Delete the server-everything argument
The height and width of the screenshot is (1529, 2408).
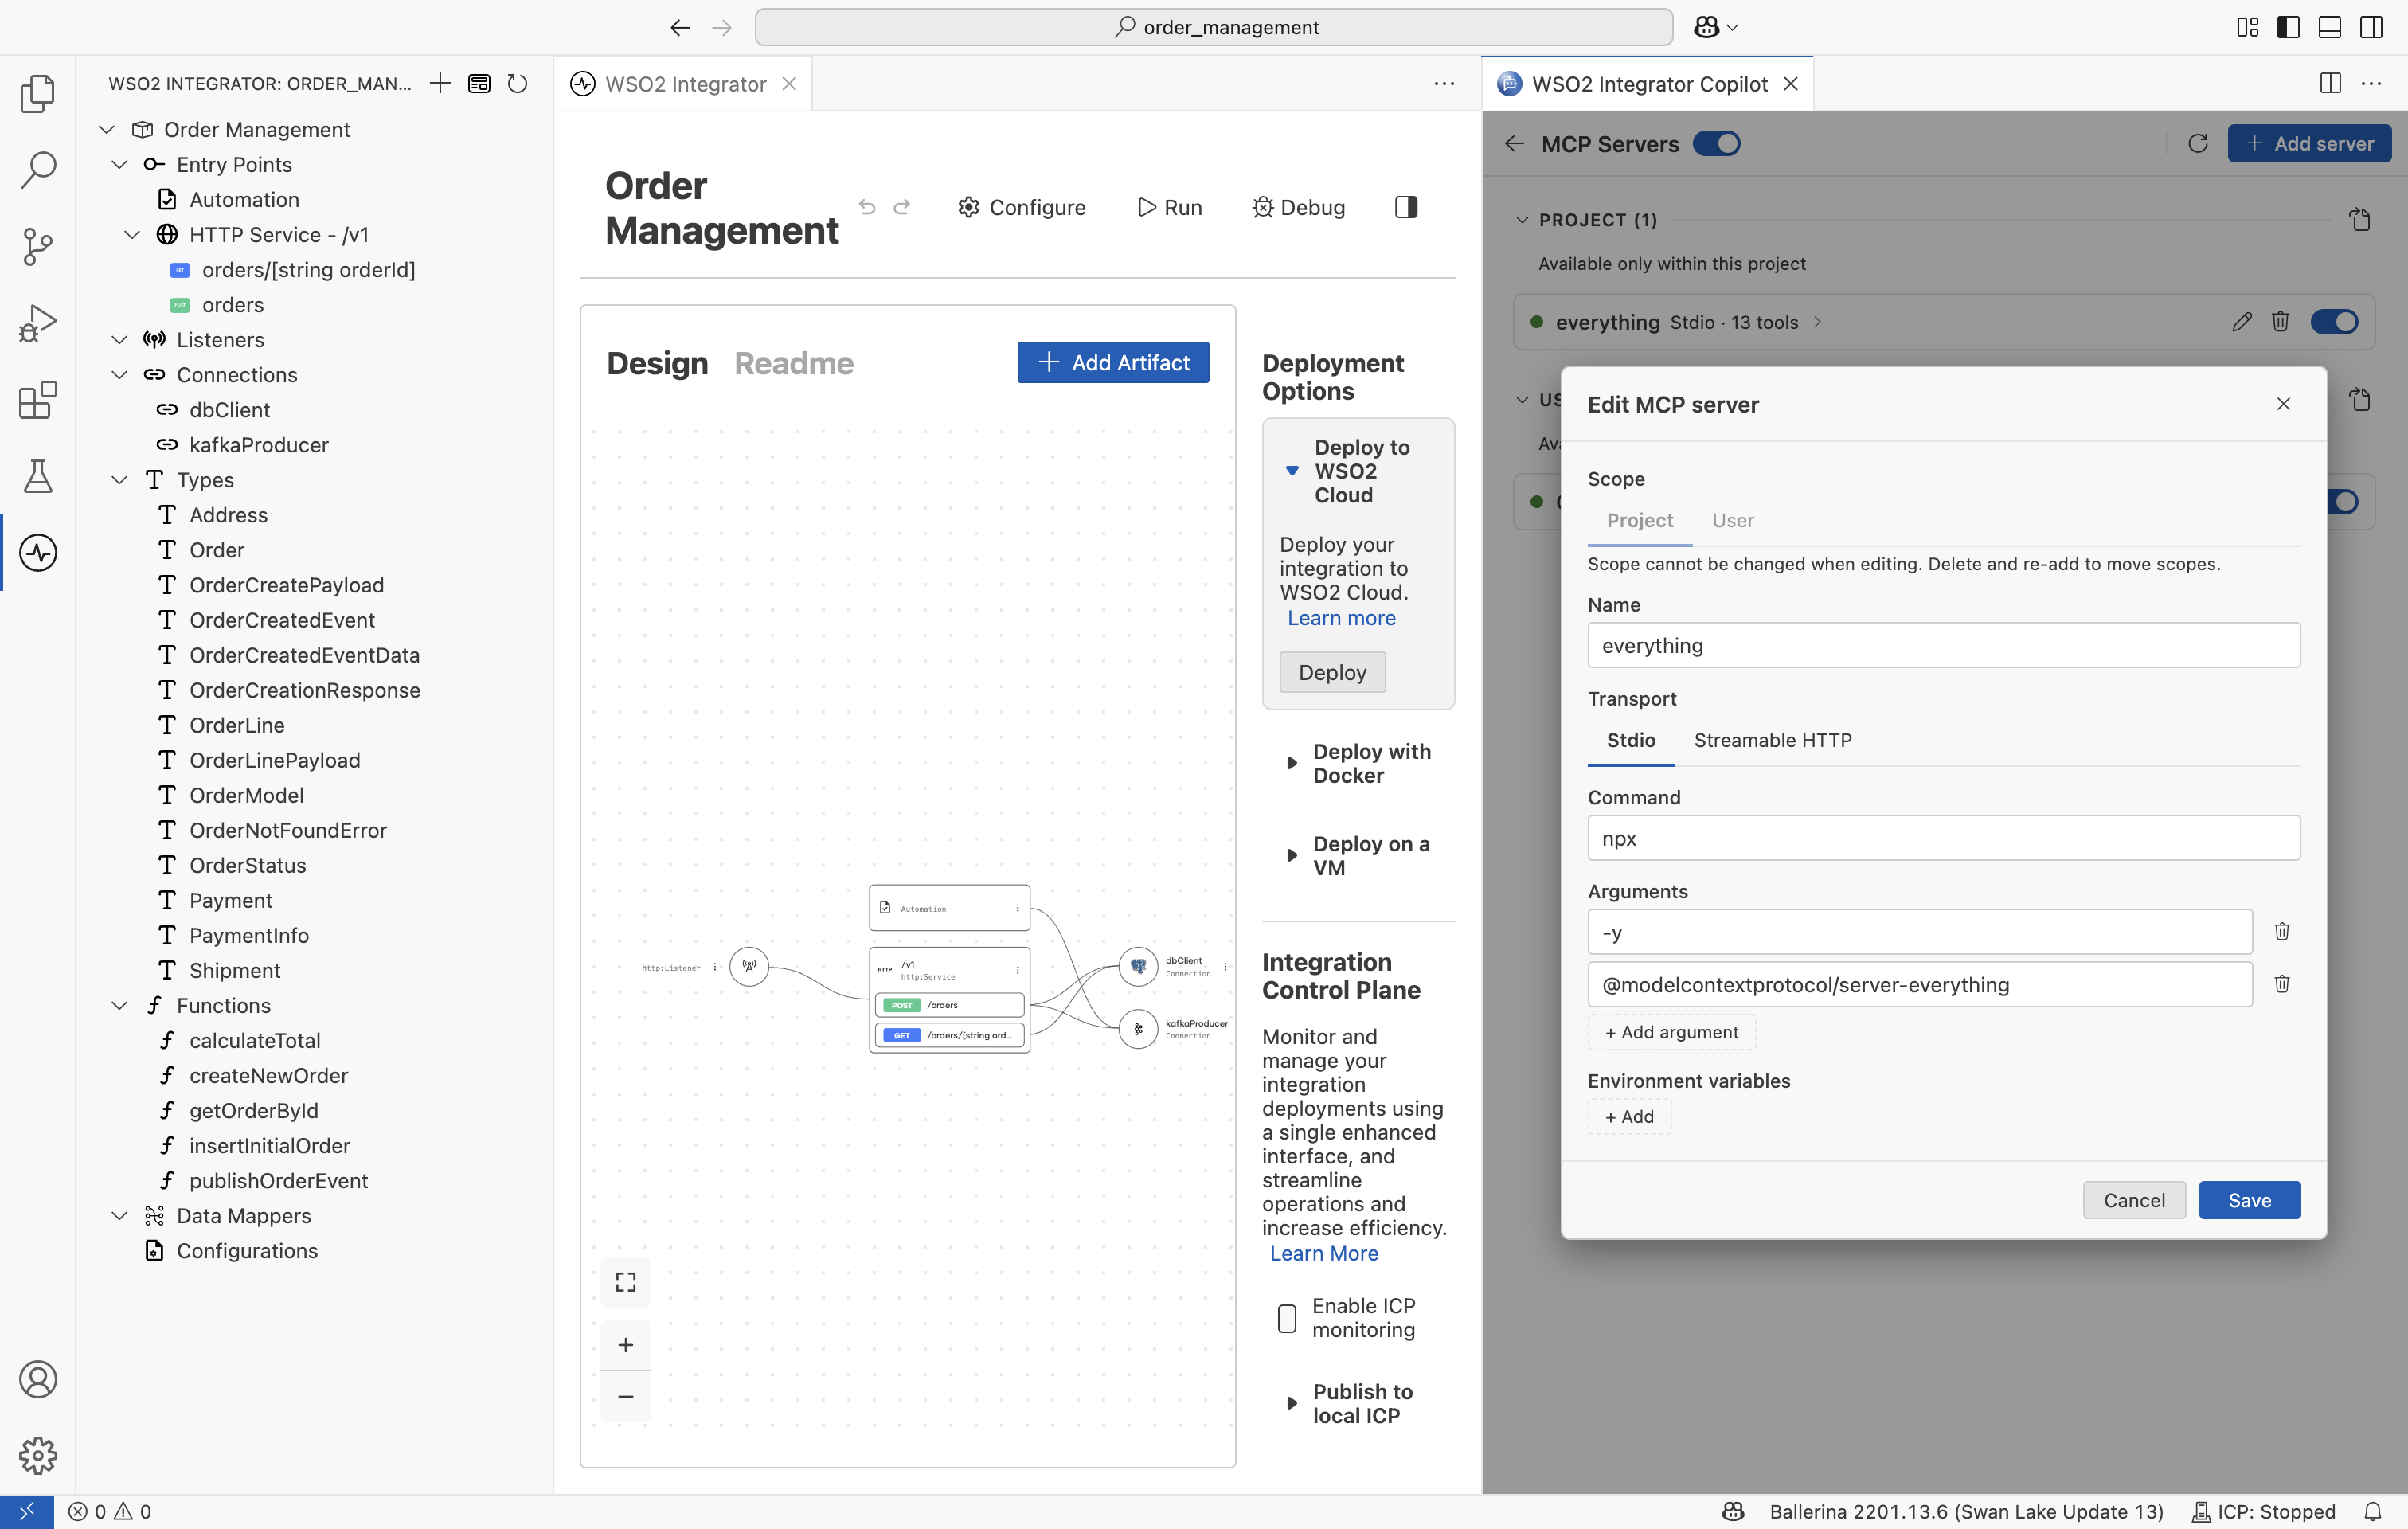point(2282,984)
